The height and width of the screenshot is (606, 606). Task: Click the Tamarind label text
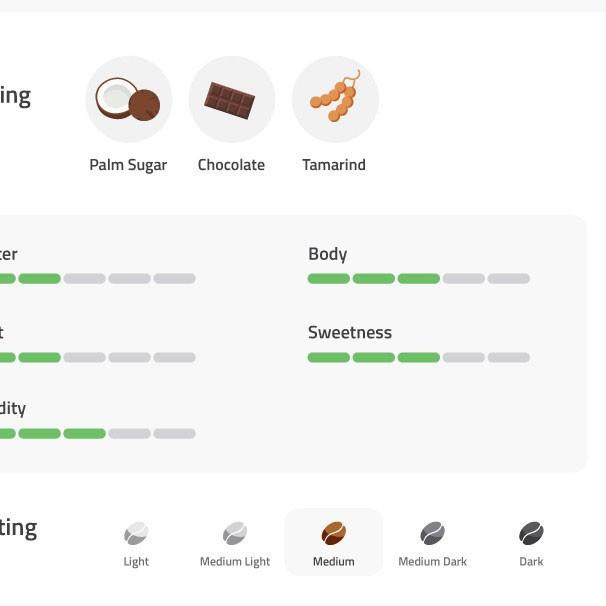point(334,165)
